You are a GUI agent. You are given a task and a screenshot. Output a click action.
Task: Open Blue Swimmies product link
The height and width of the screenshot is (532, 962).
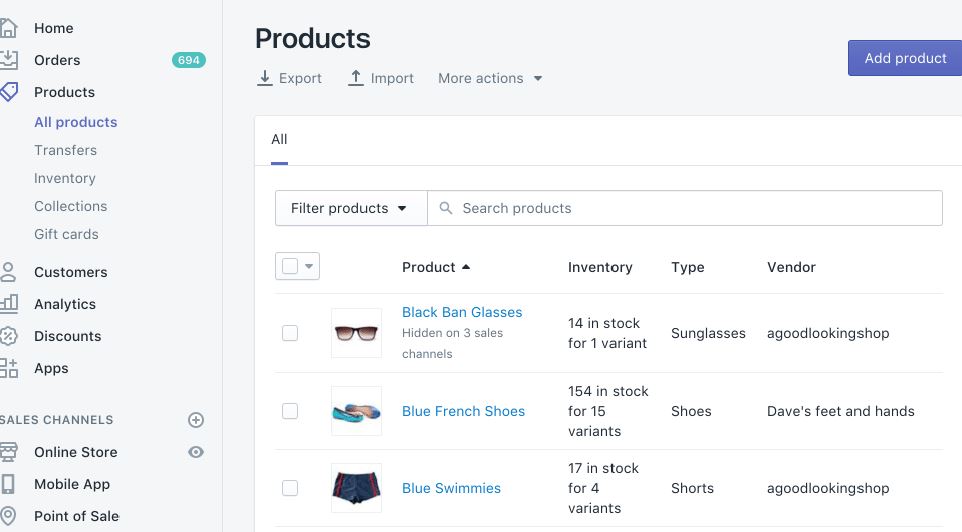pos(451,488)
